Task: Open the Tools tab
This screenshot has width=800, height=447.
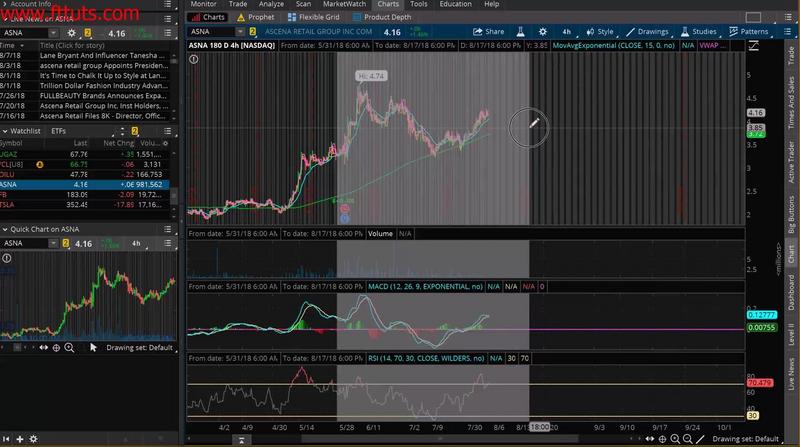Action: point(418,4)
